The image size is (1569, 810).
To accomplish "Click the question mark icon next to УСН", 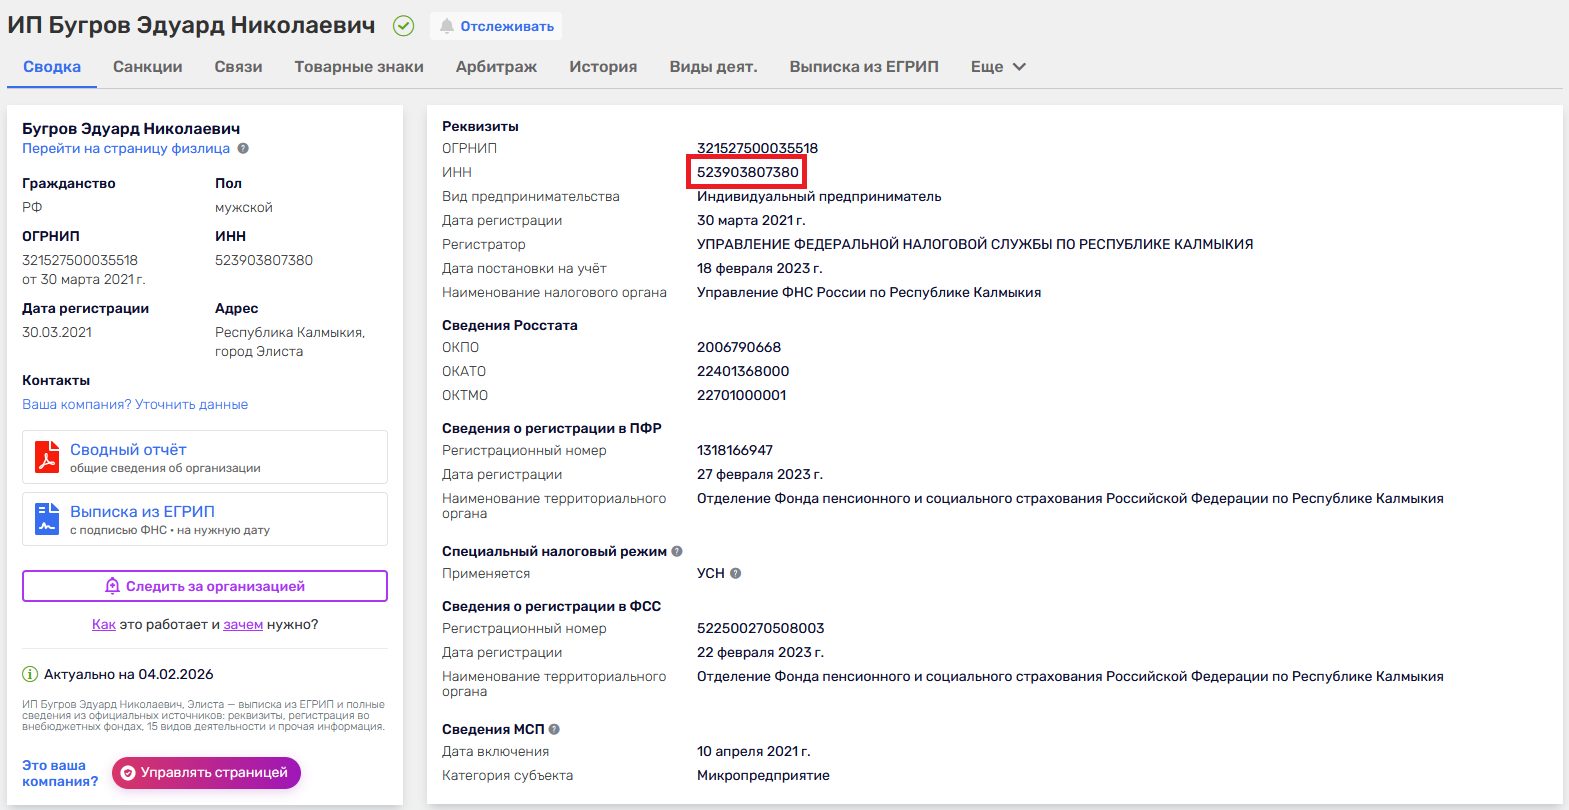I will pyautogui.click(x=736, y=574).
